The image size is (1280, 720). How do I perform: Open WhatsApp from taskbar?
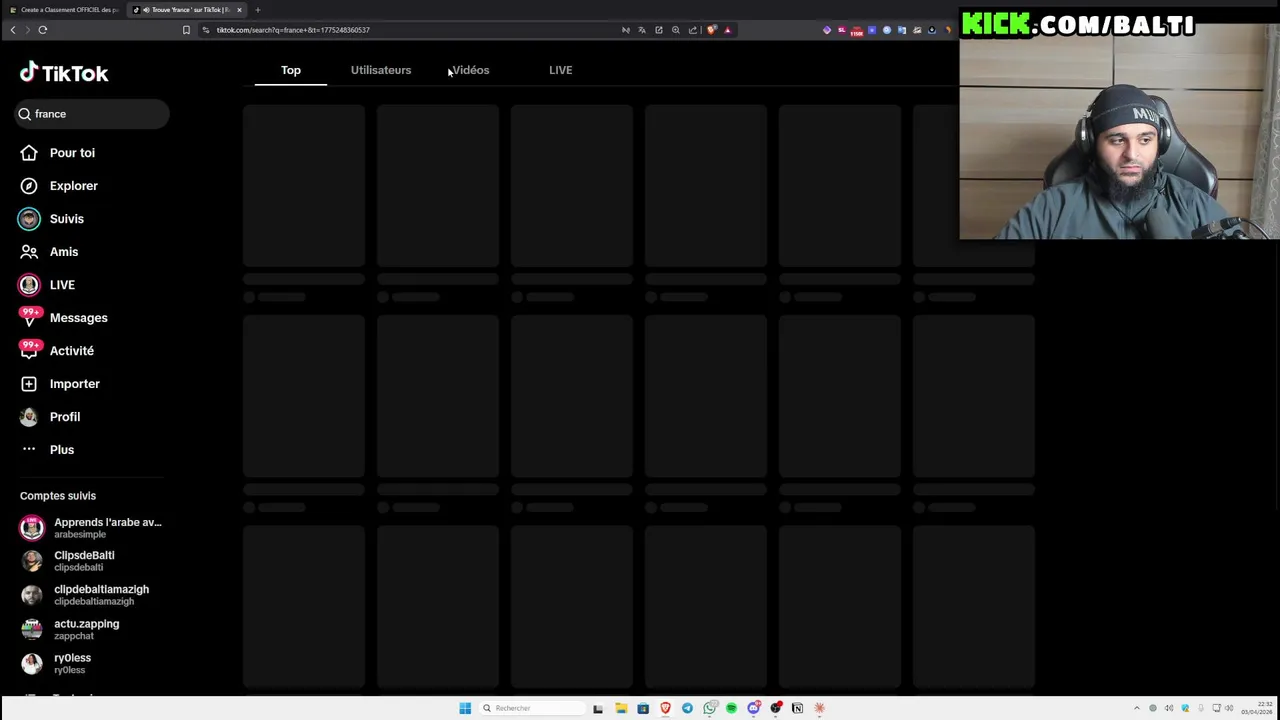click(x=709, y=708)
